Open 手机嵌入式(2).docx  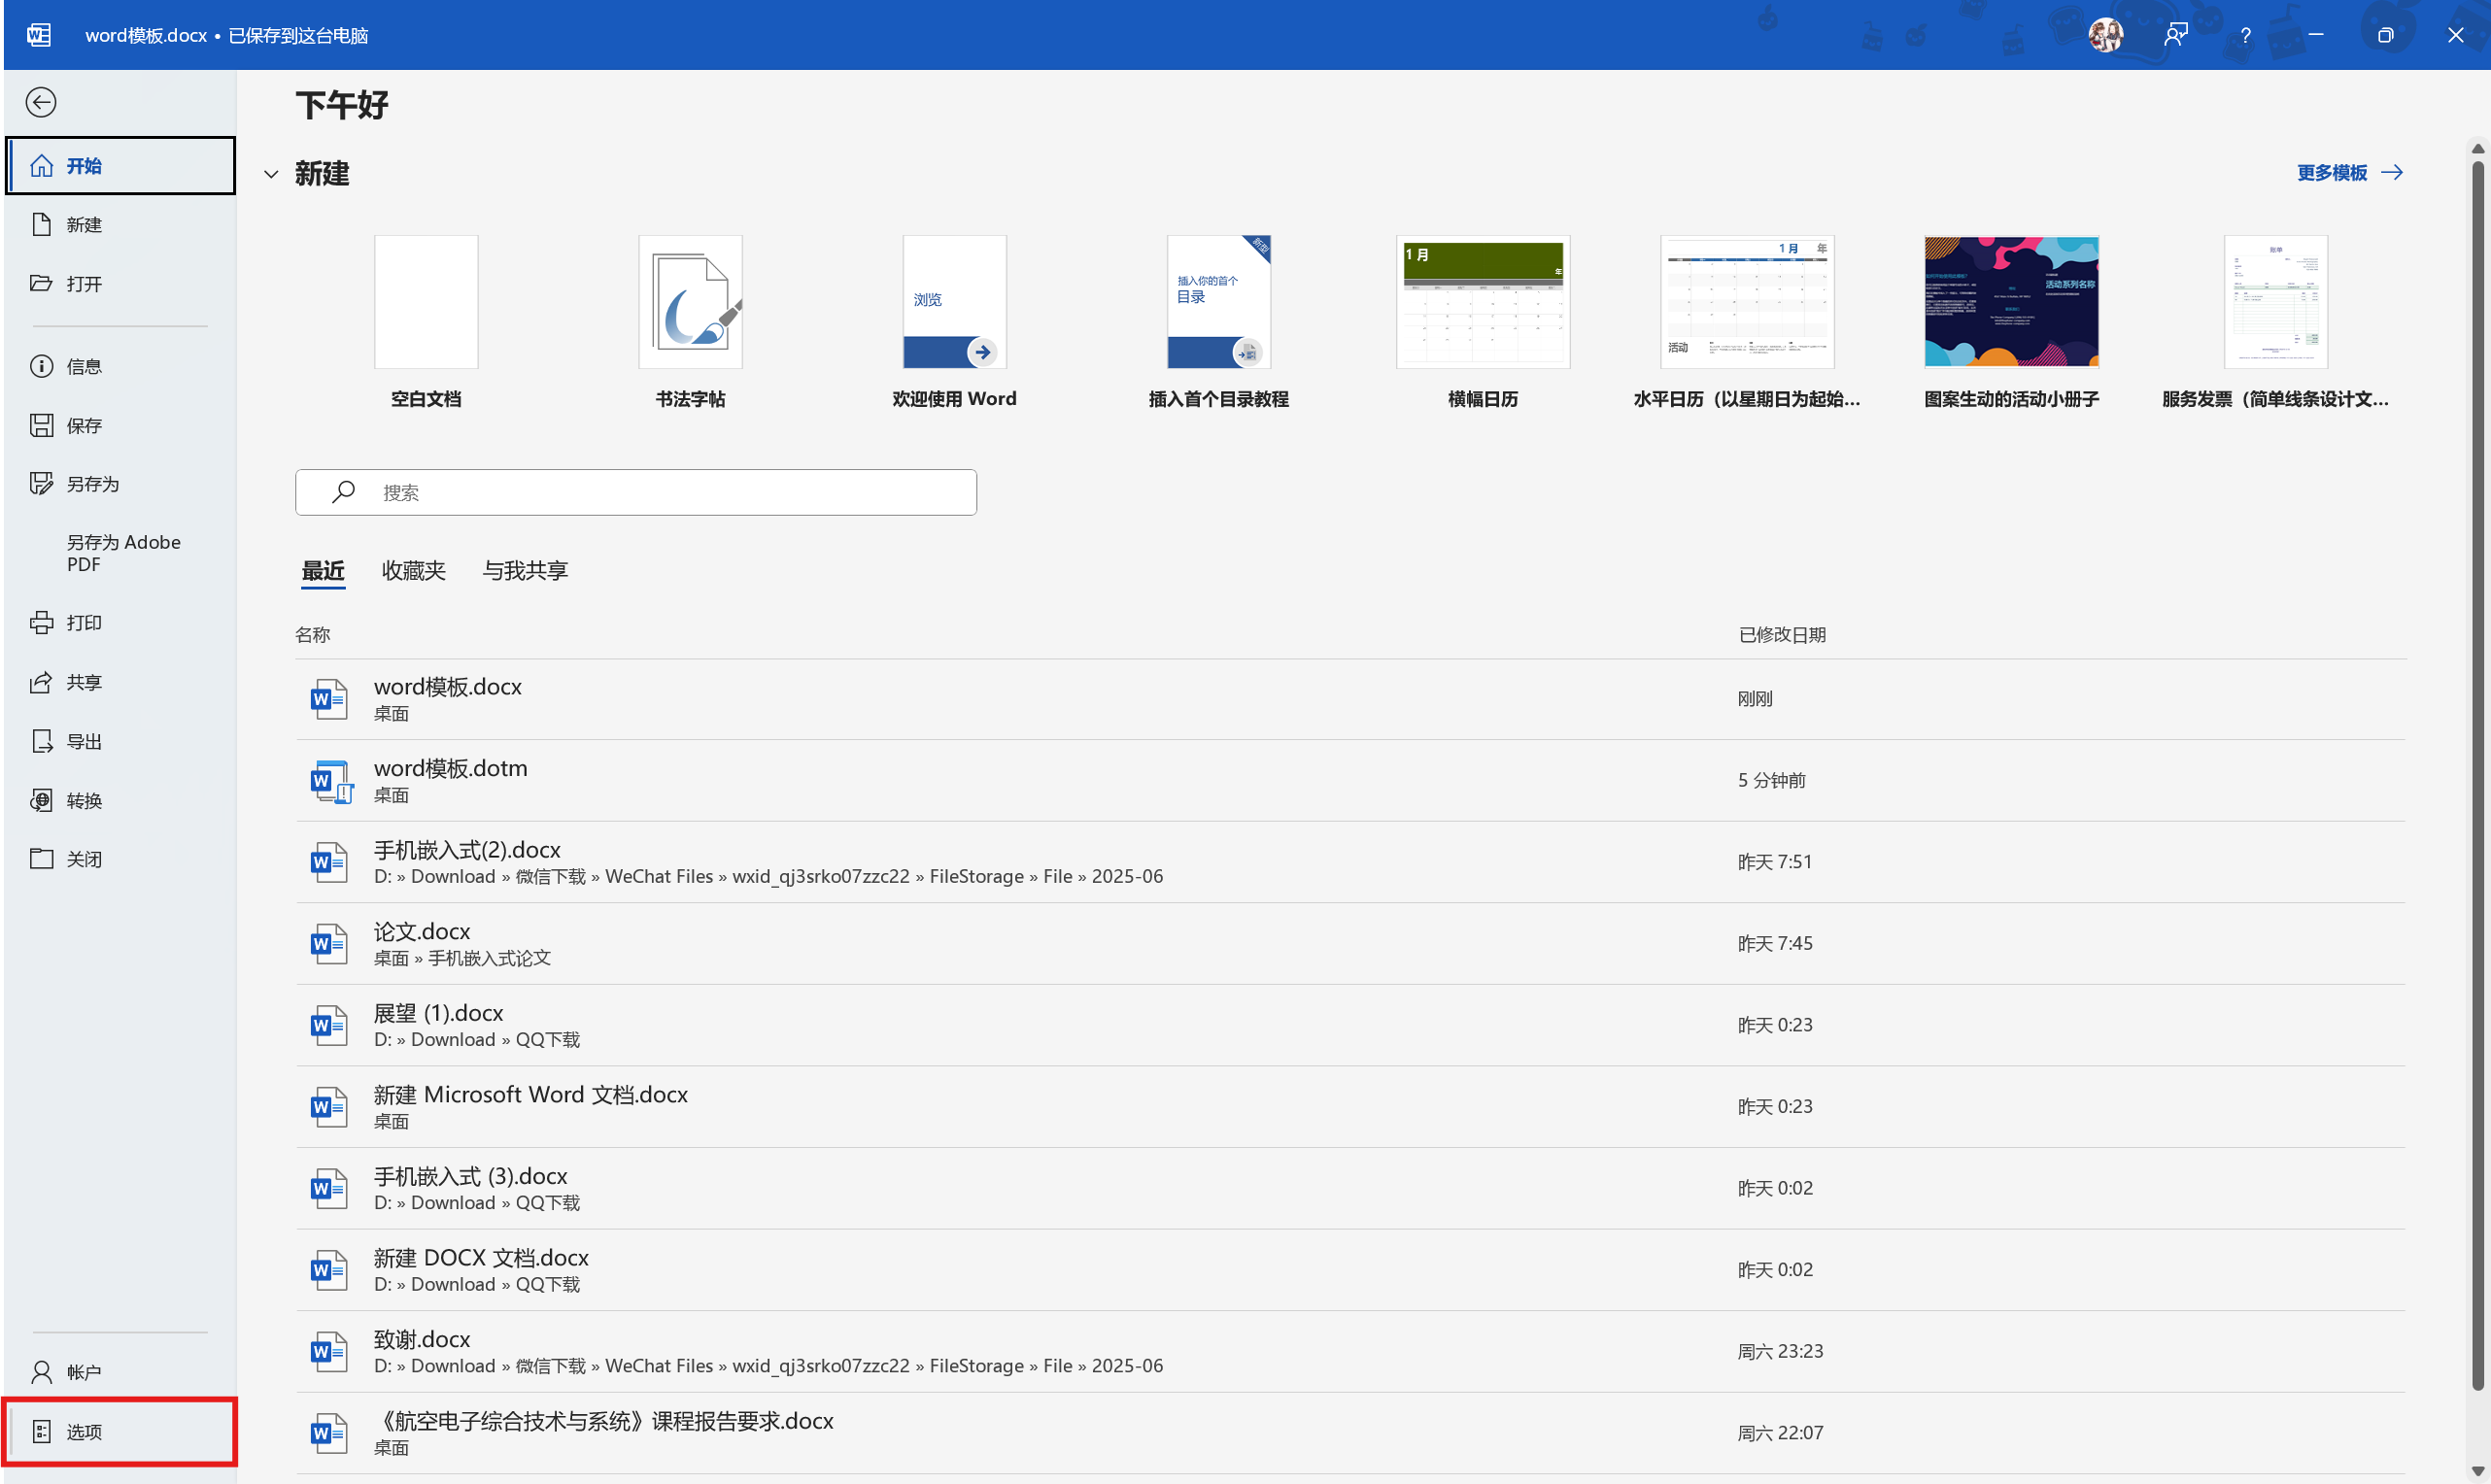[x=1350, y=862]
